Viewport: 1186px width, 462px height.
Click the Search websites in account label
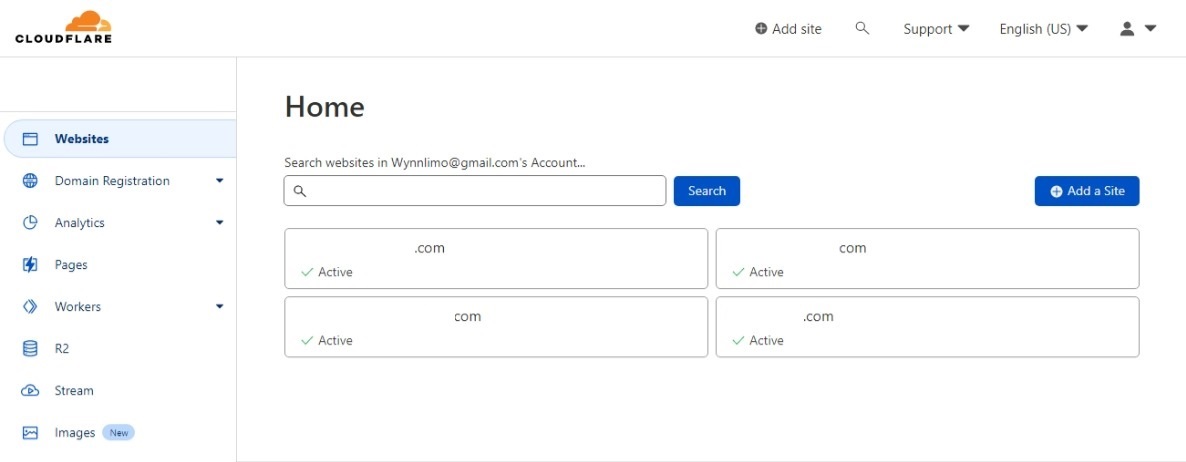point(435,162)
